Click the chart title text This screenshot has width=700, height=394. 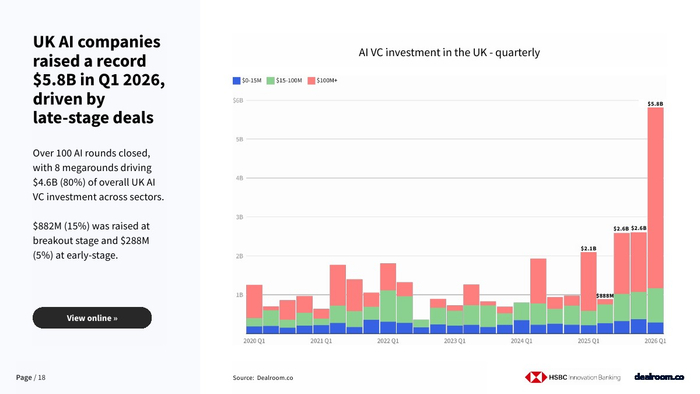pos(449,53)
